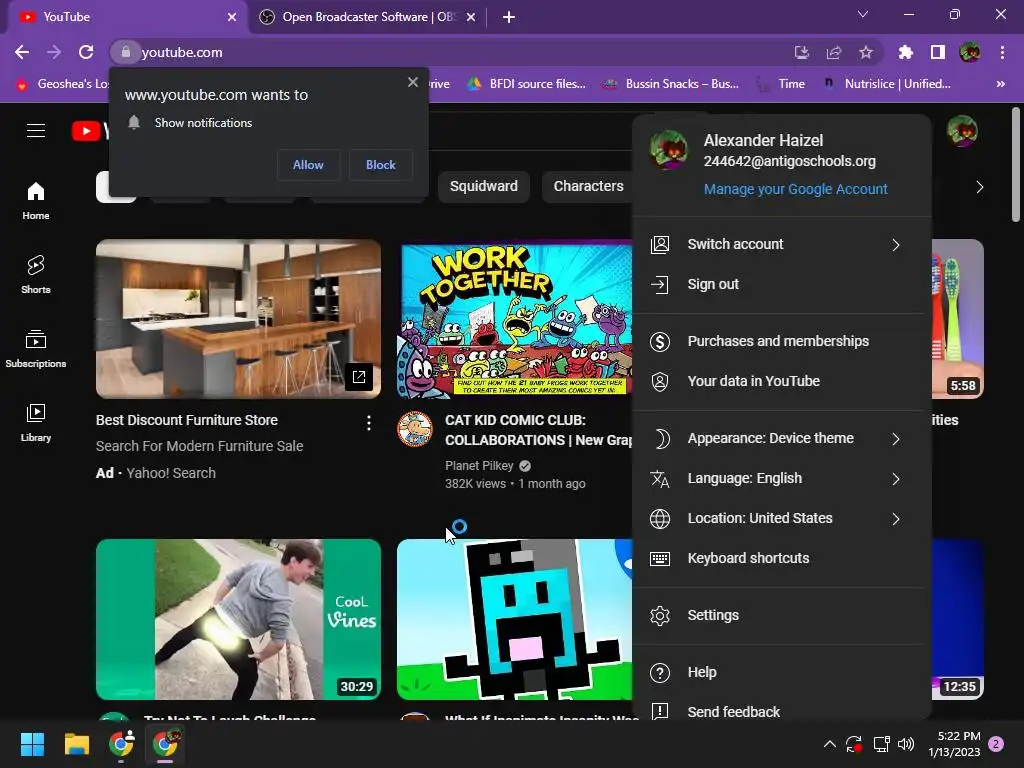Click the share page icon in address bar

tap(833, 52)
